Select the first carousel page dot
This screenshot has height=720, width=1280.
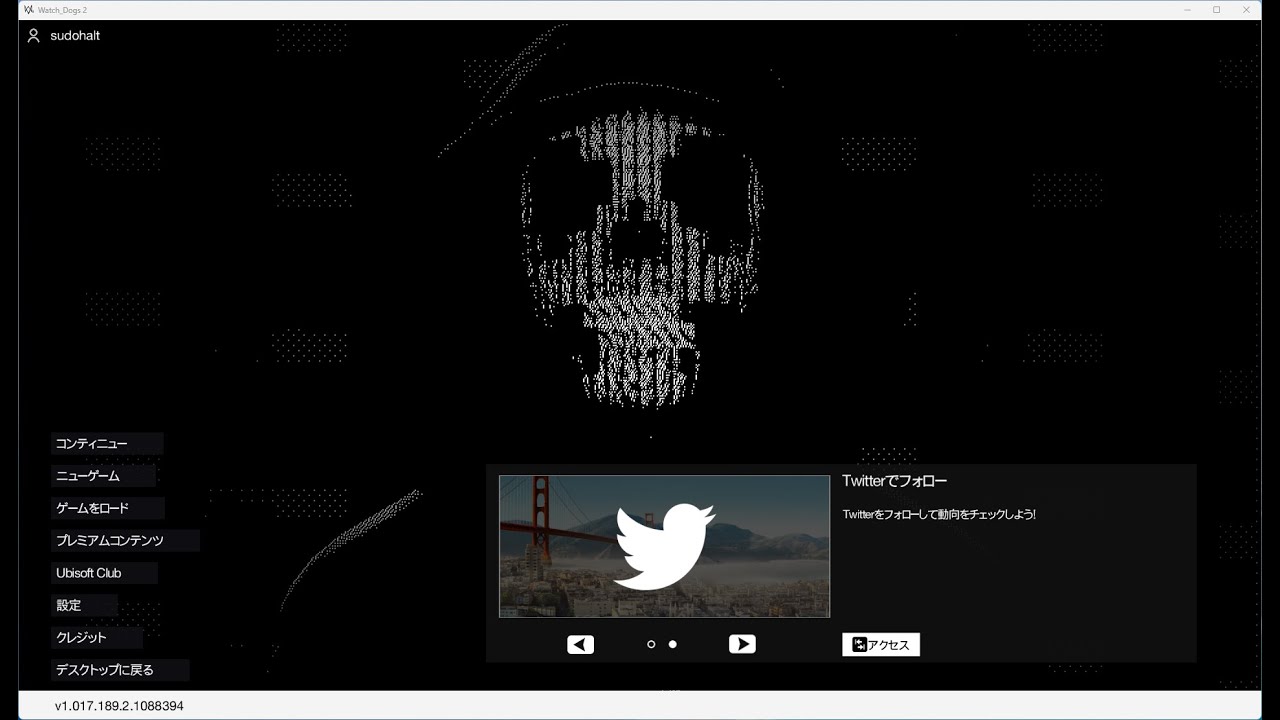tap(651, 645)
